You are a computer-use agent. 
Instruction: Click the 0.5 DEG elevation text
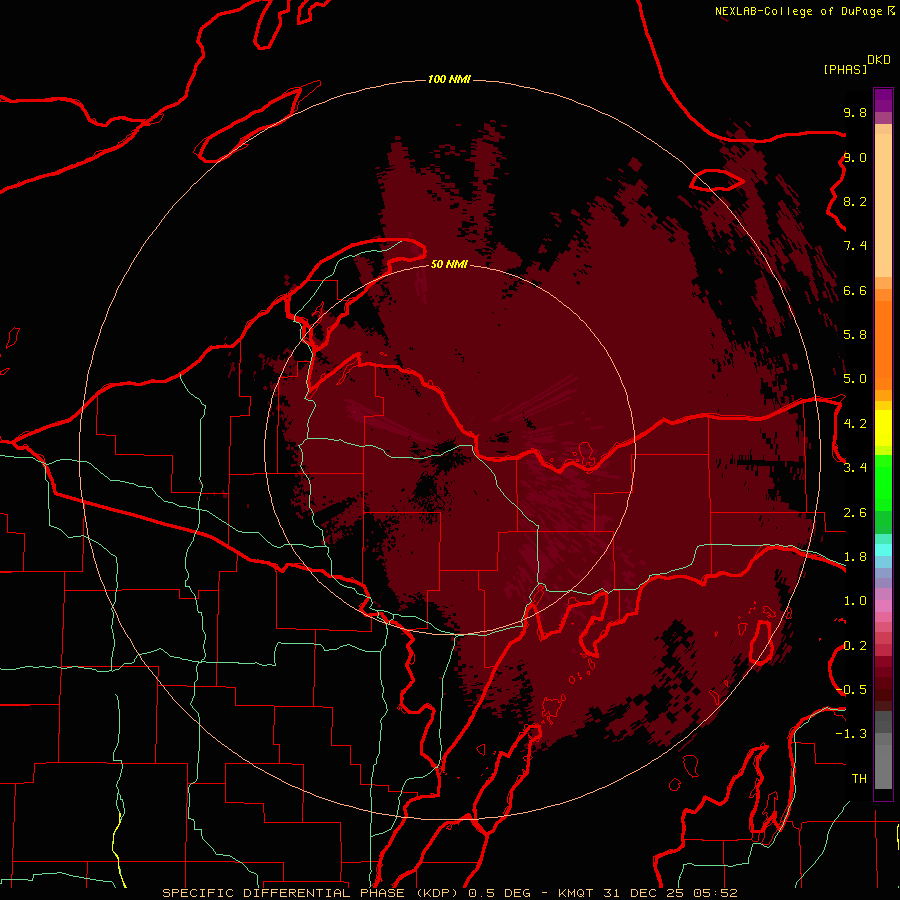coord(501,893)
